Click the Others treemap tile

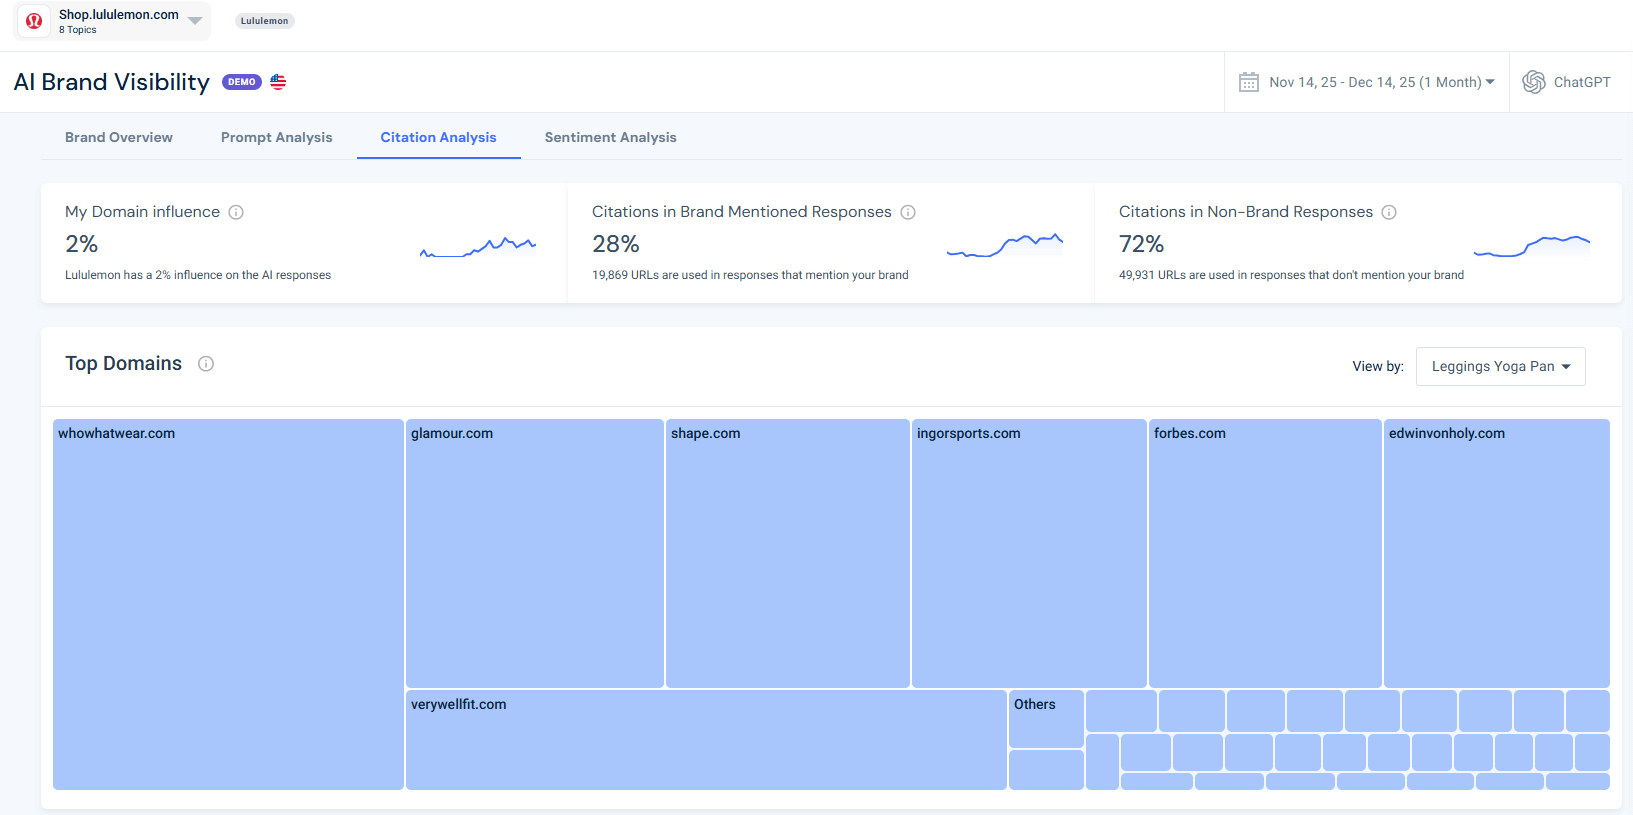1045,718
